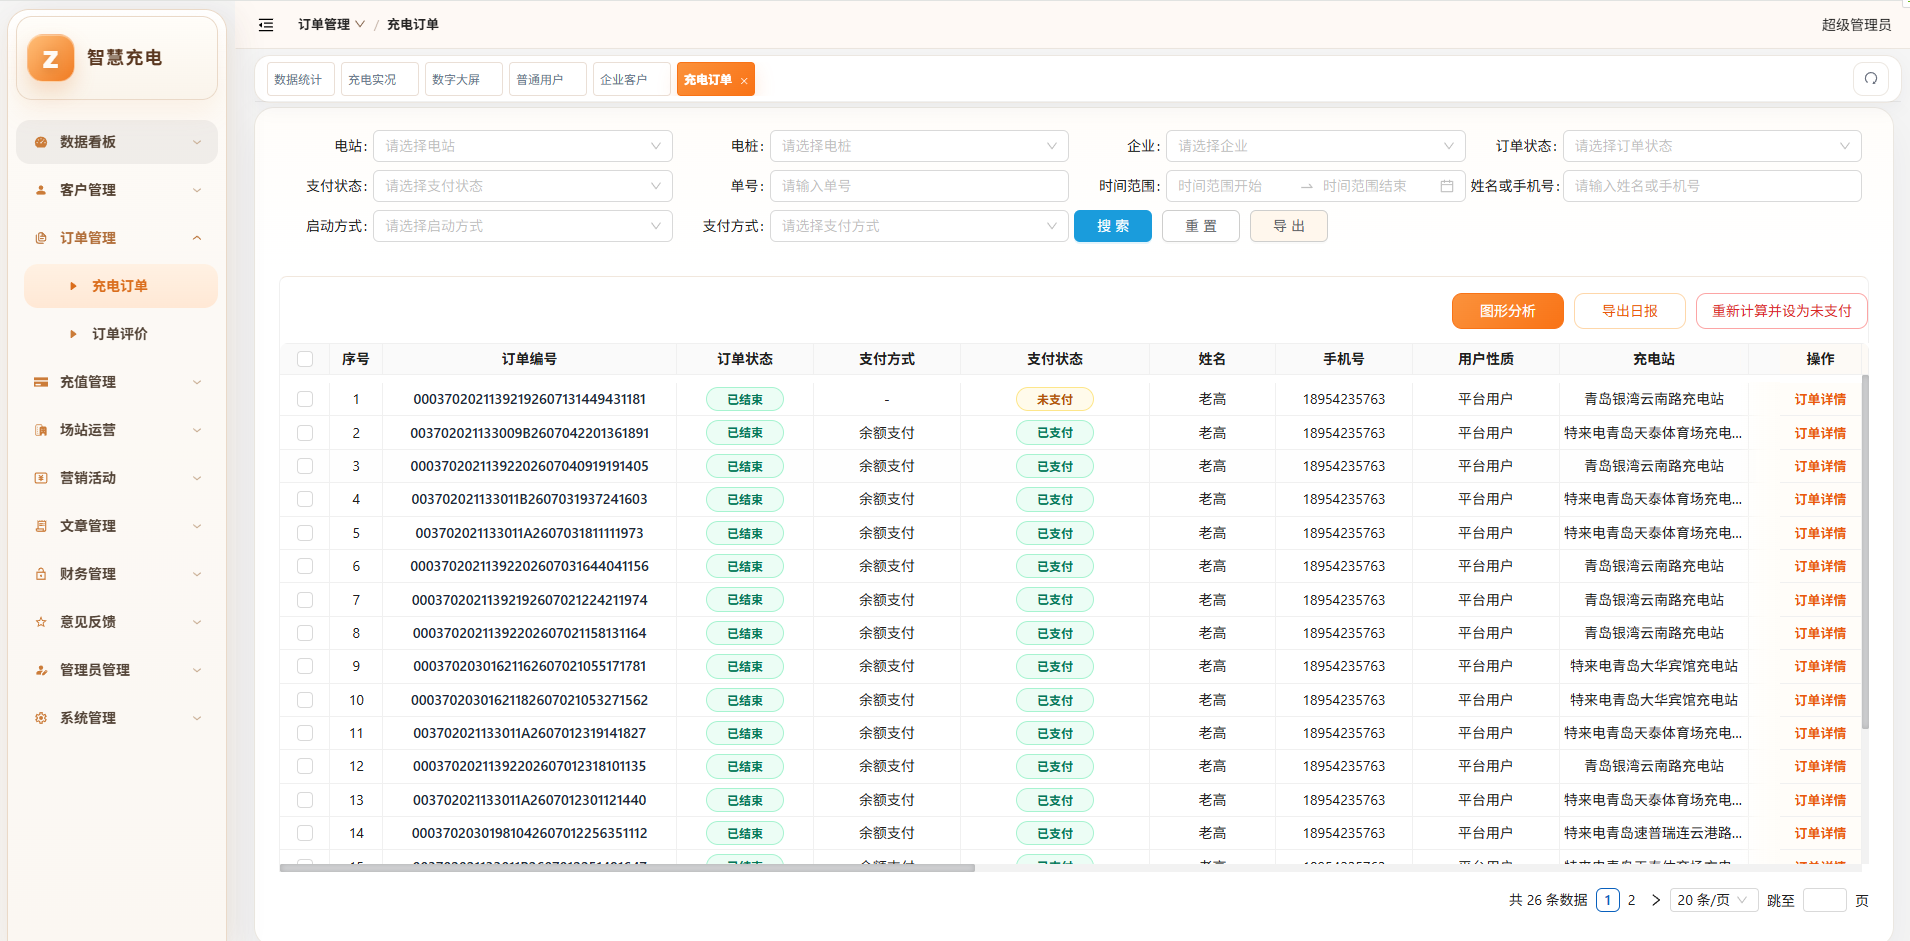Viewport: 1910px width, 941px height.
Task: Open 订单评价 in the sidebar menu
Action: 120,334
